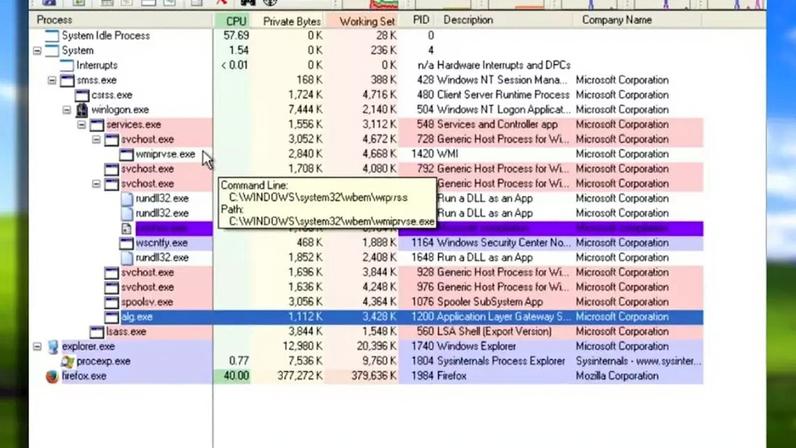The image size is (796, 448).
Task: Select the System Idle Process name
Action: pyautogui.click(x=106, y=36)
